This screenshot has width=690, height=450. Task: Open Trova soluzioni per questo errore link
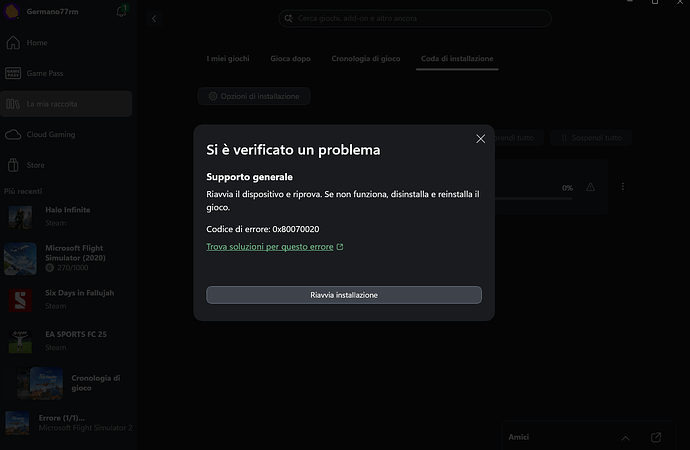point(274,246)
